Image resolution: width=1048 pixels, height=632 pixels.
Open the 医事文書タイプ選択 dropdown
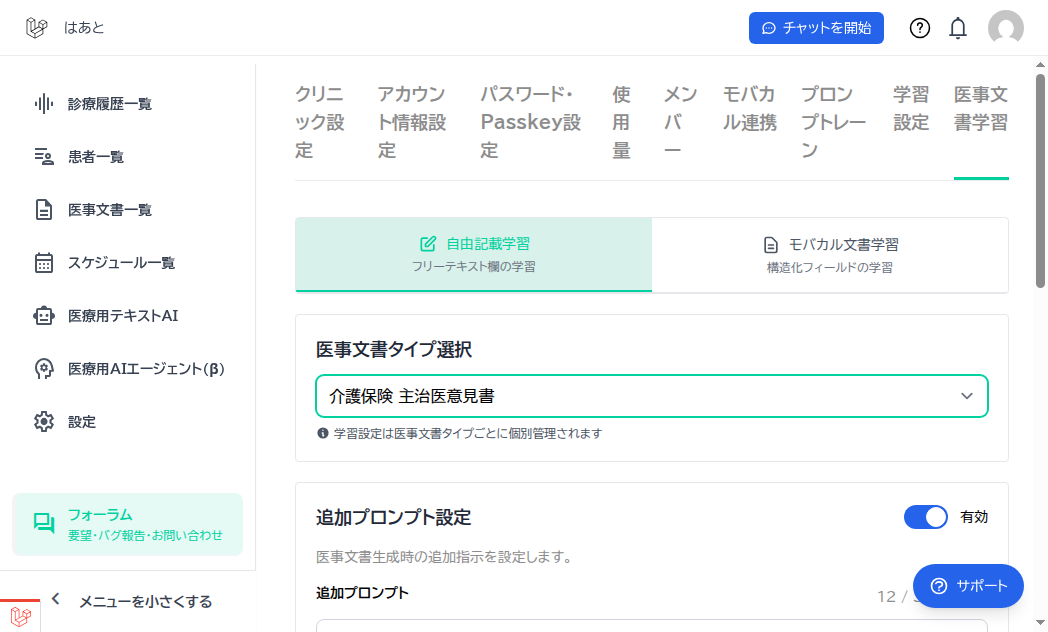click(x=651, y=396)
